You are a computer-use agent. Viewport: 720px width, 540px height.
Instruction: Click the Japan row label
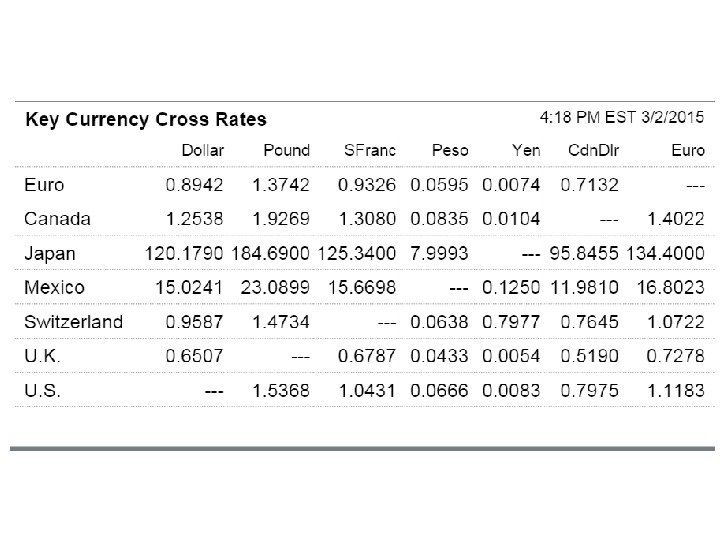tap(49, 253)
